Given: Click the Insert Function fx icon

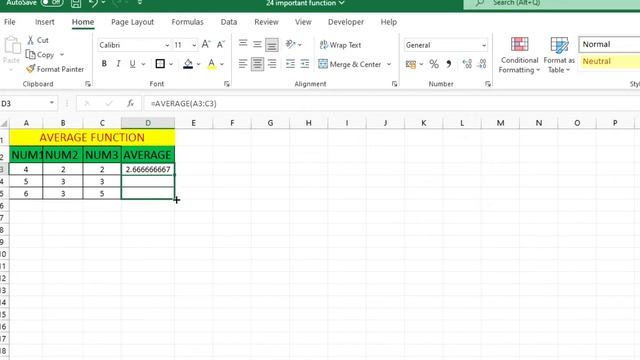Looking at the screenshot, I should (130, 104).
